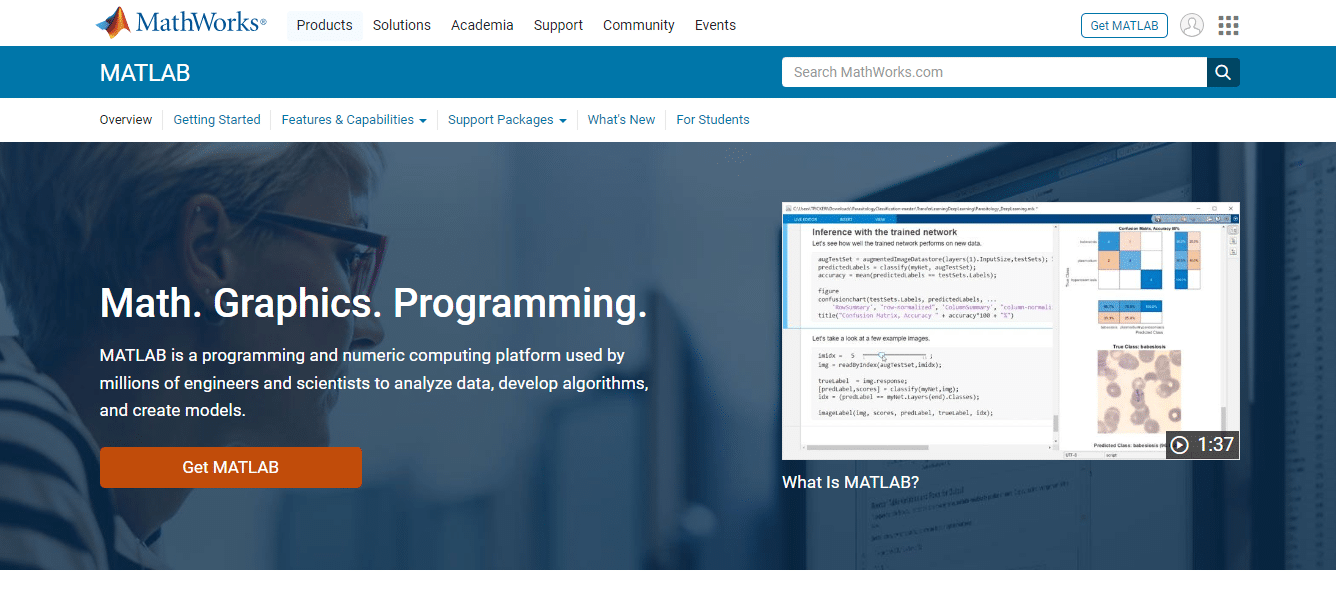Open the Solutions menu

pyautogui.click(x=401, y=25)
